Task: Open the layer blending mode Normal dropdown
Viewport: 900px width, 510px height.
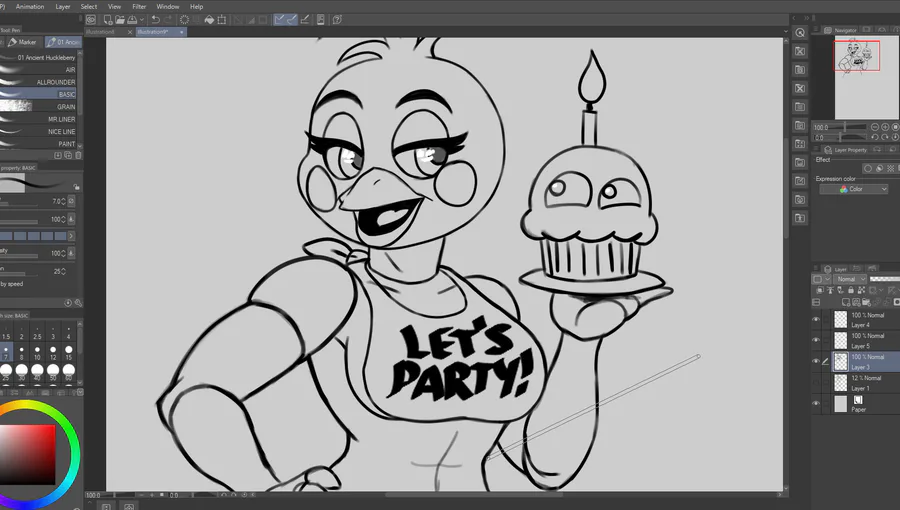Action: (849, 279)
